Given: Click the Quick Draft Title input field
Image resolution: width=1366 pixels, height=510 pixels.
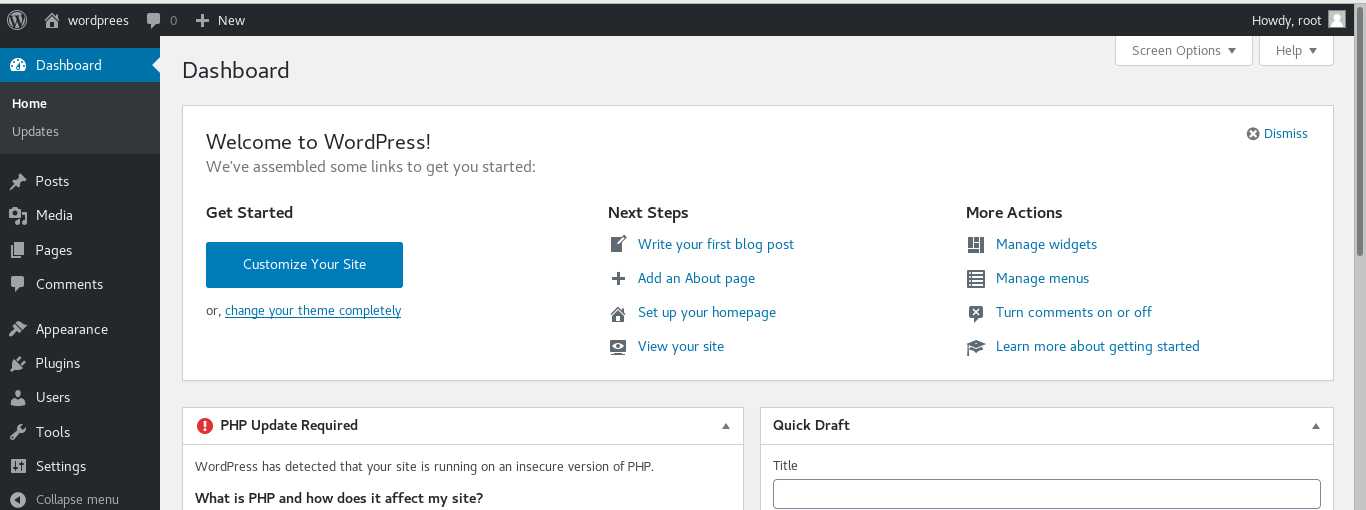Looking at the screenshot, I should (1047, 494).
